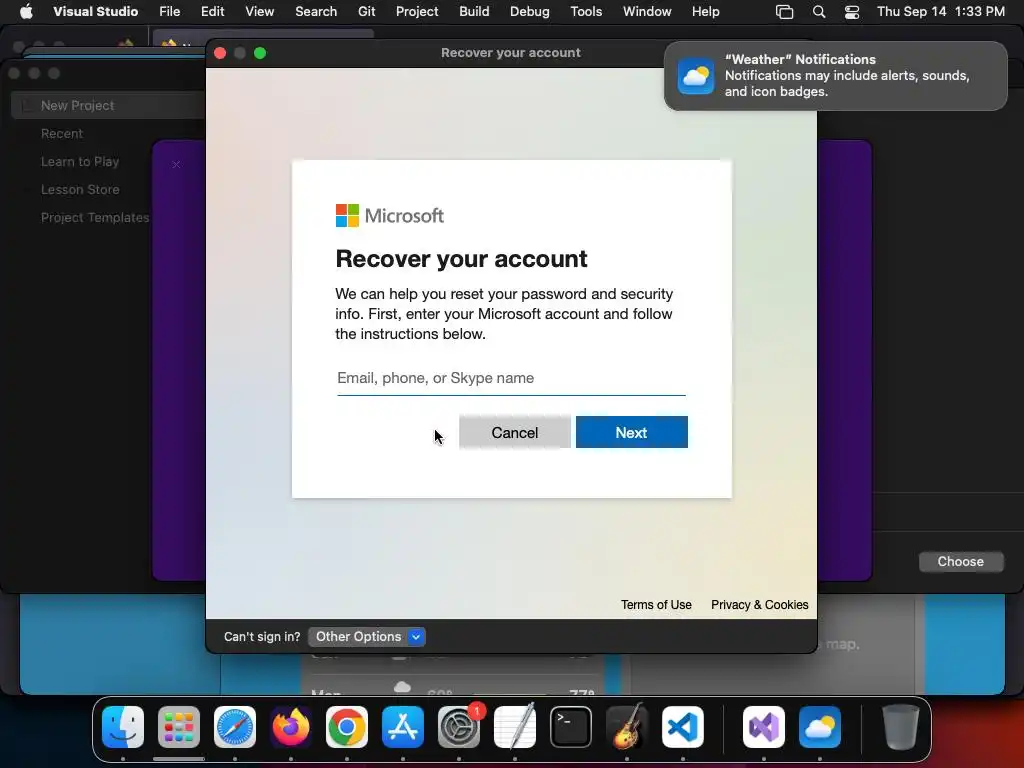
Task: Open the Edit menu
Action: pyautogui.click(x=212, y=11)
